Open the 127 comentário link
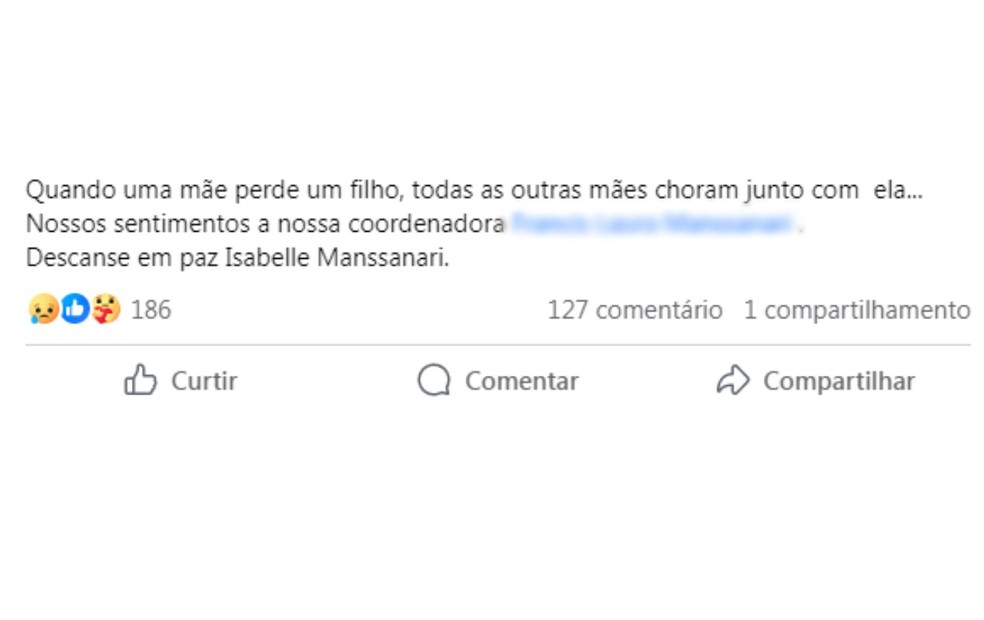The image size is (984, 620). pyautogui.click(x=635, y=310)
